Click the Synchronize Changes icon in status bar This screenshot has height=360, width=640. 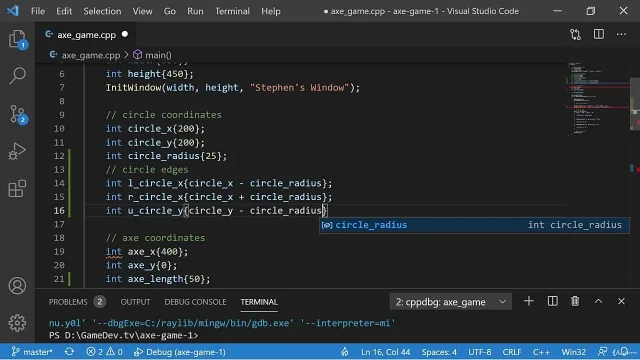pos(69,352)
